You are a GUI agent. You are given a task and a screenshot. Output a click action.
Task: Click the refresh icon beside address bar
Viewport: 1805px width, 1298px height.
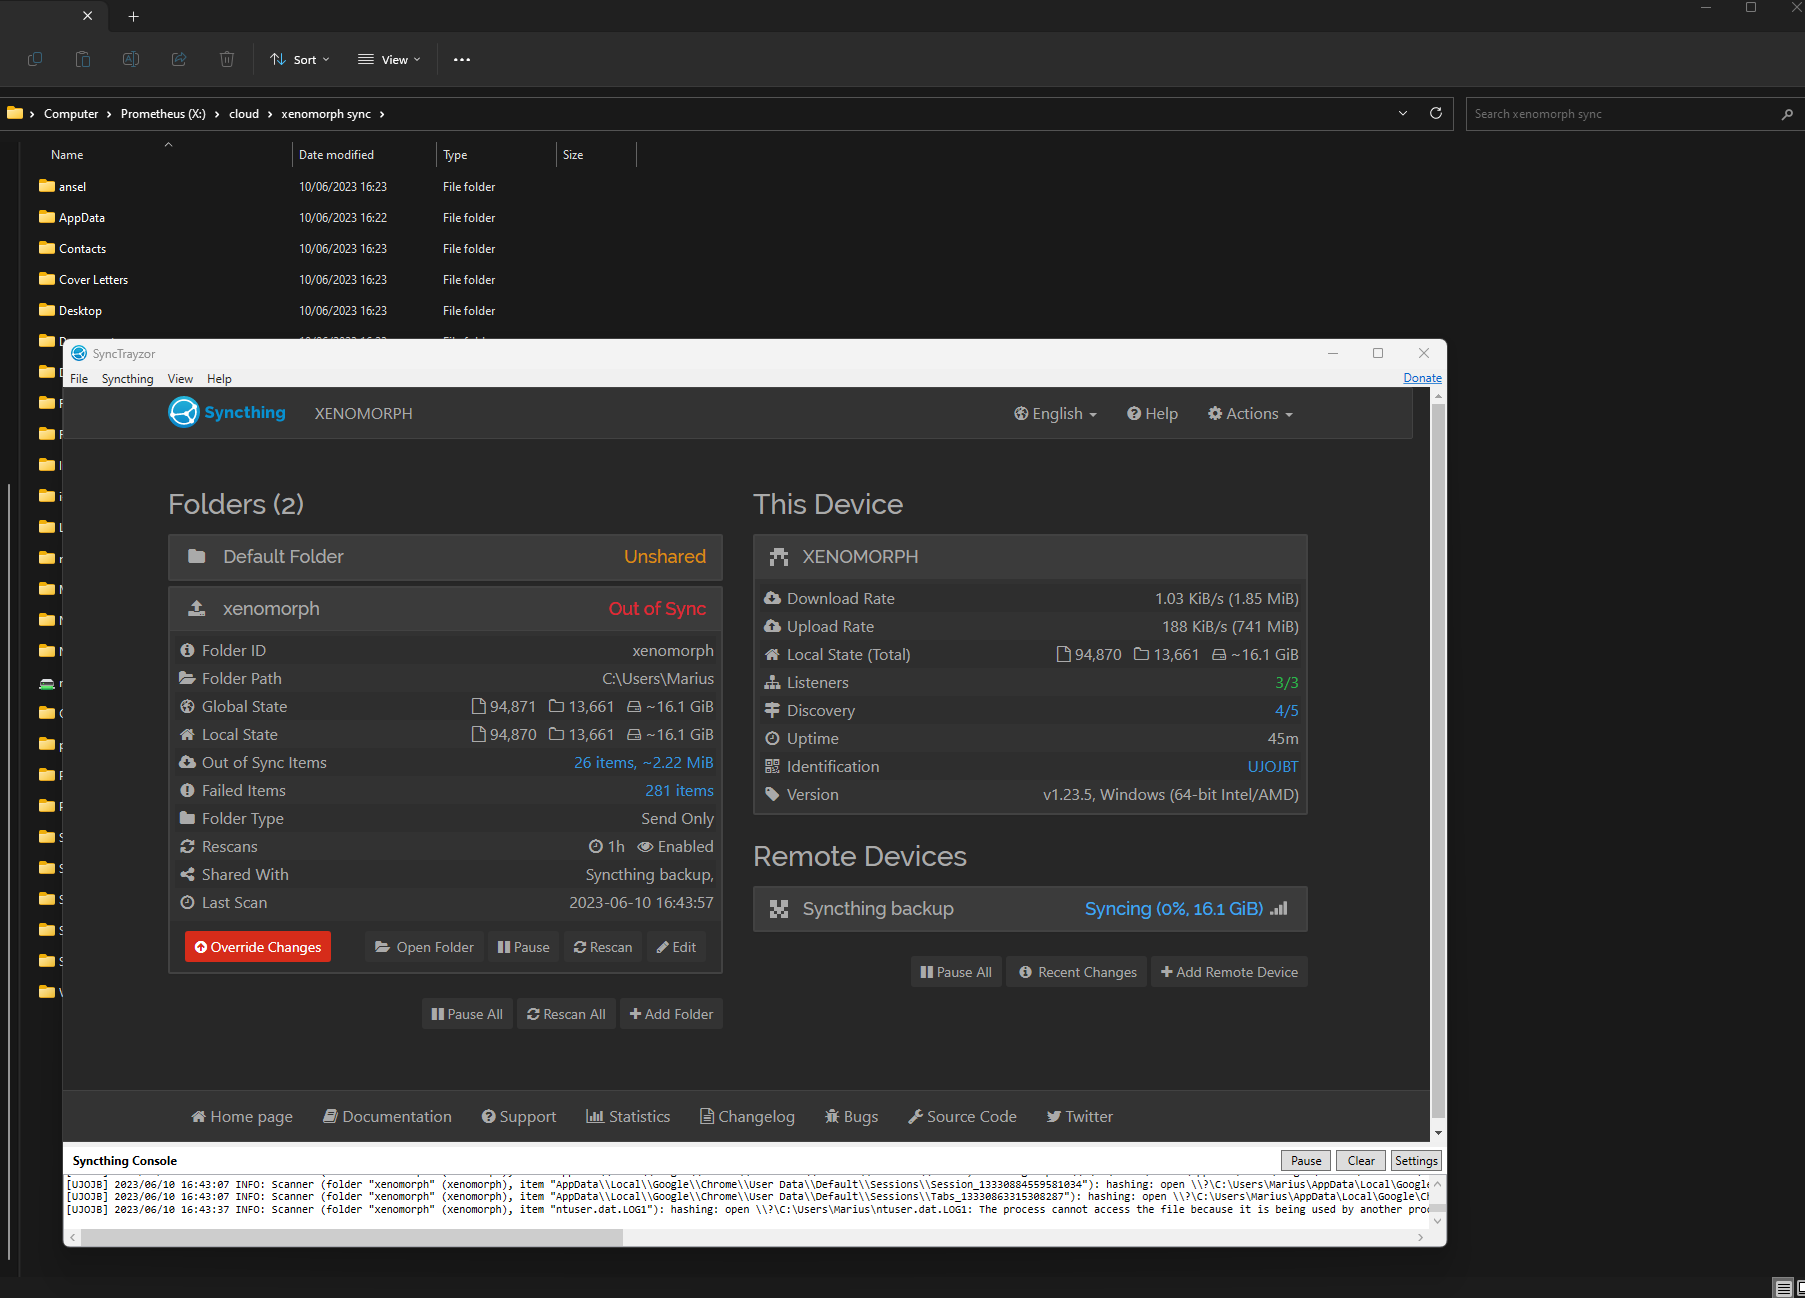pyautogui.click(x=1435, y=114)
